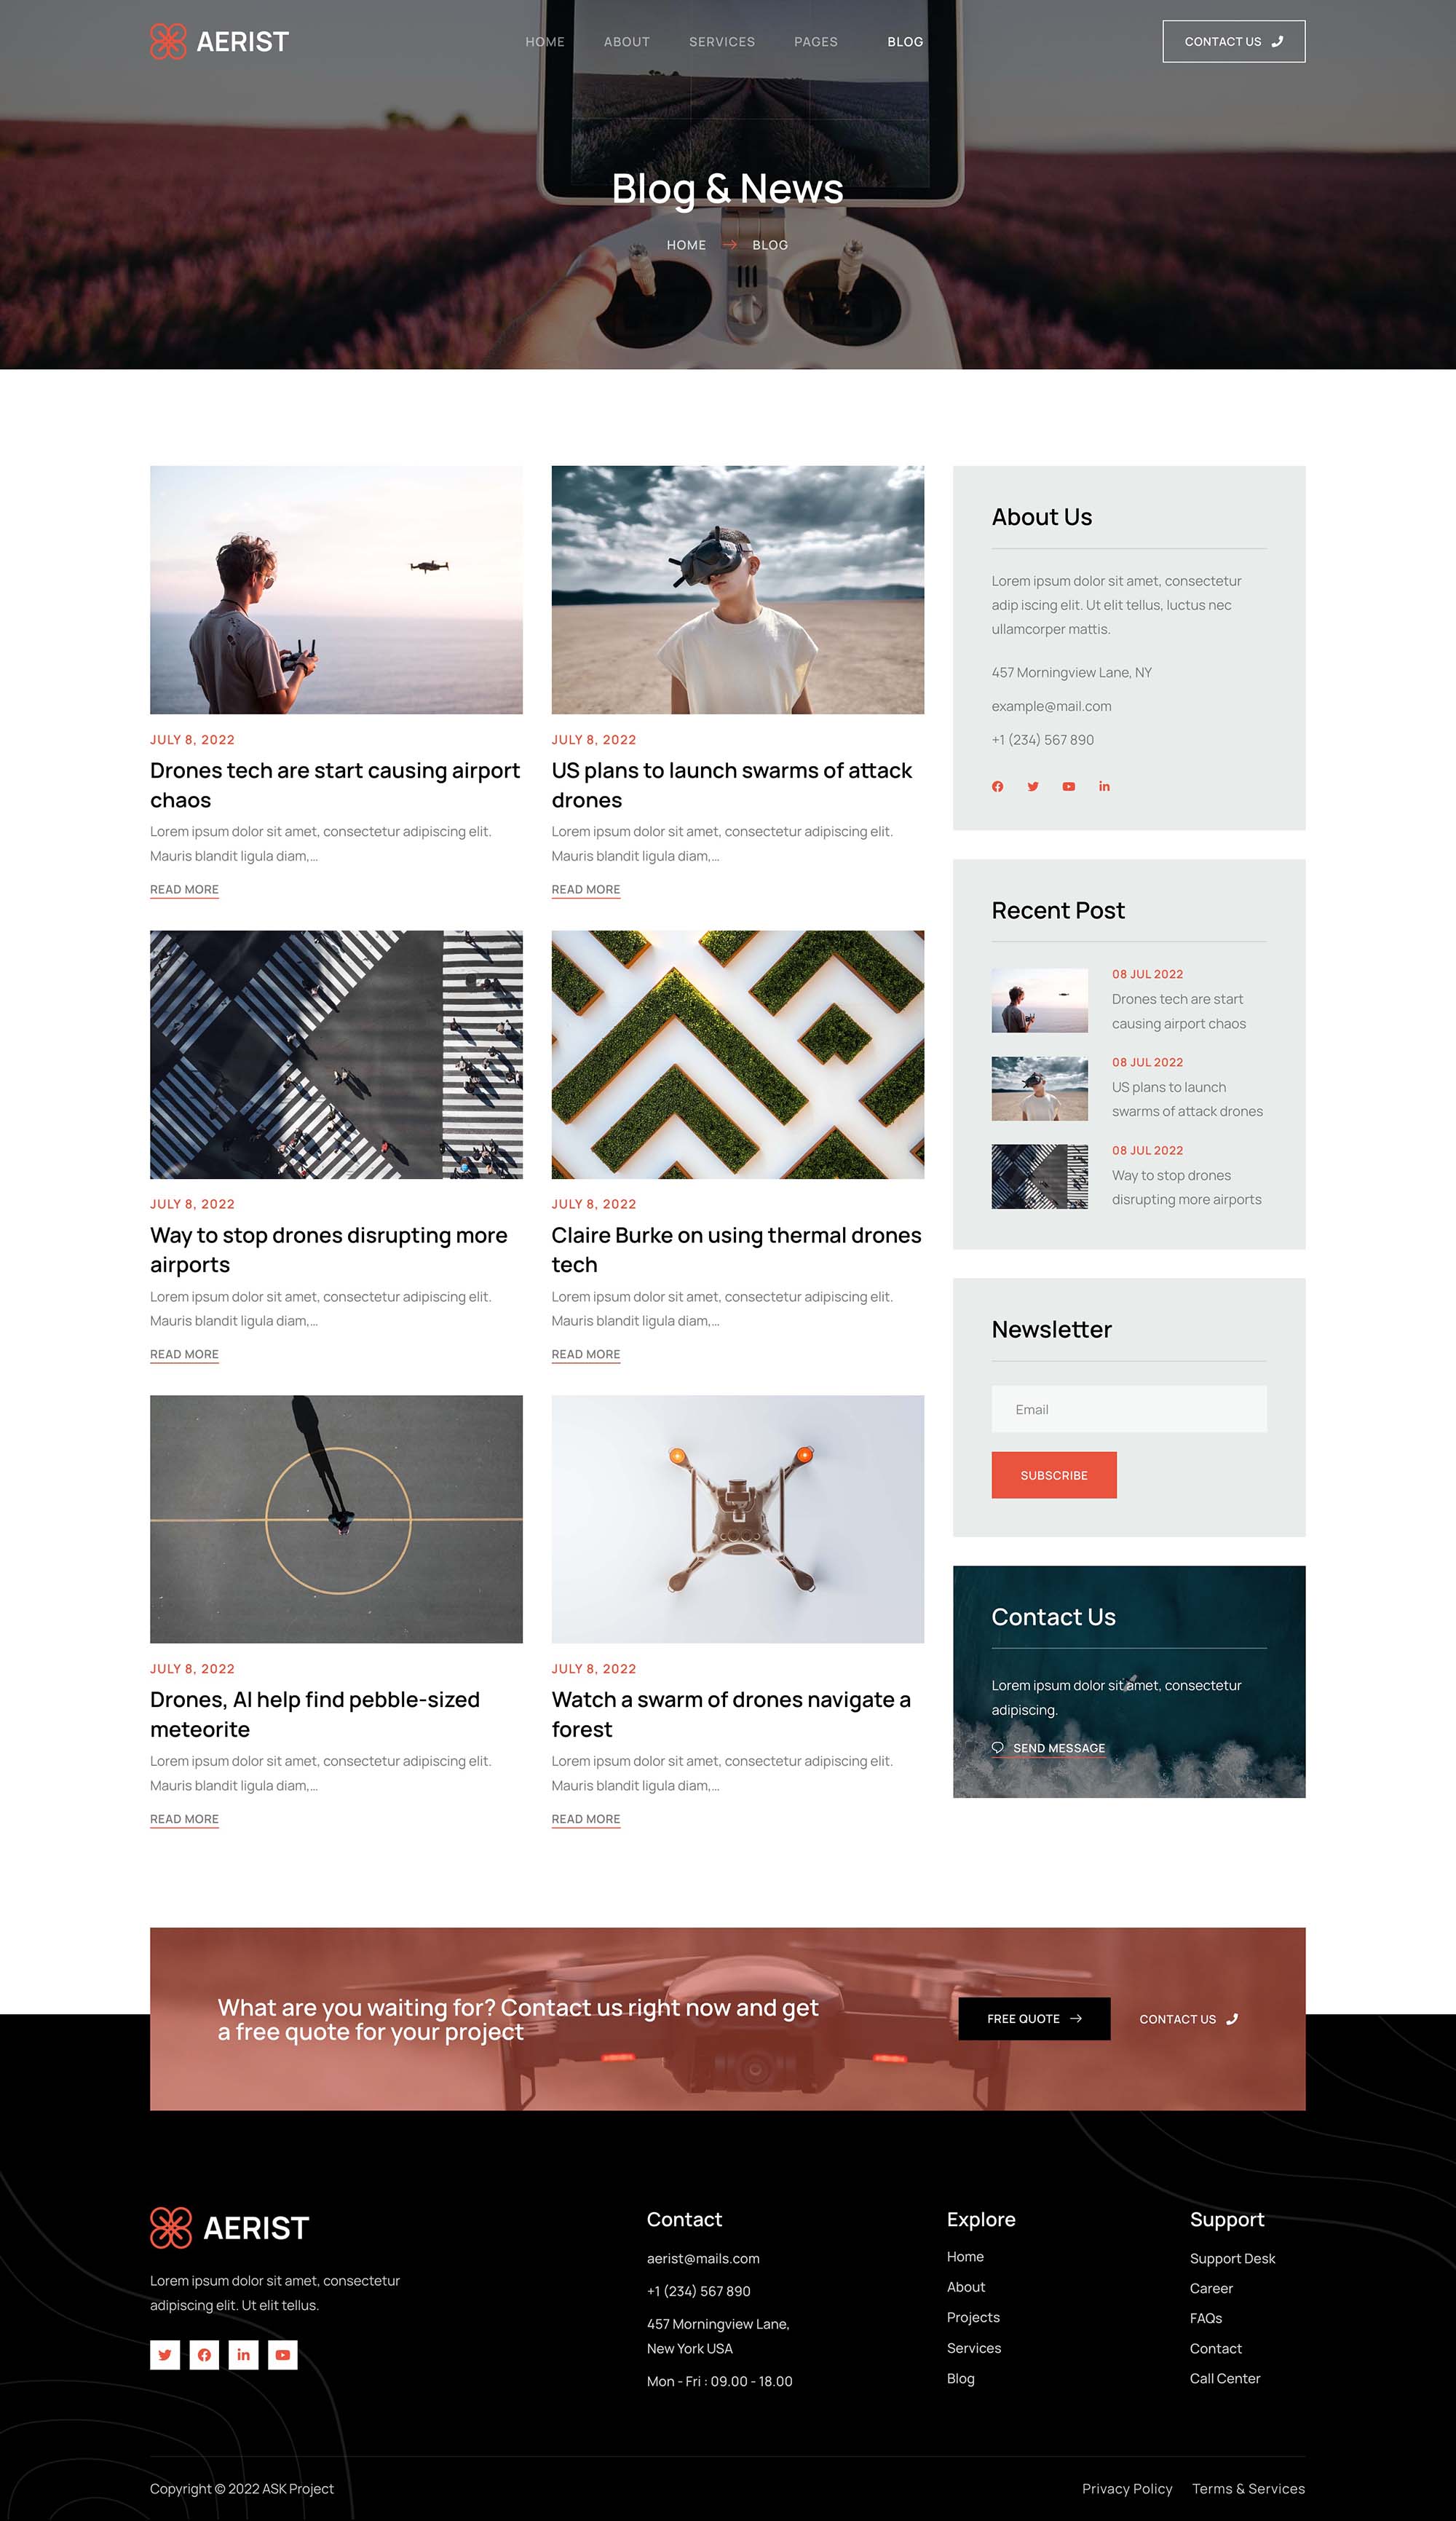1456x2521 pixels.
Task: Click the footer LinkedIn square icon
Action: (x=243, y=2354)
